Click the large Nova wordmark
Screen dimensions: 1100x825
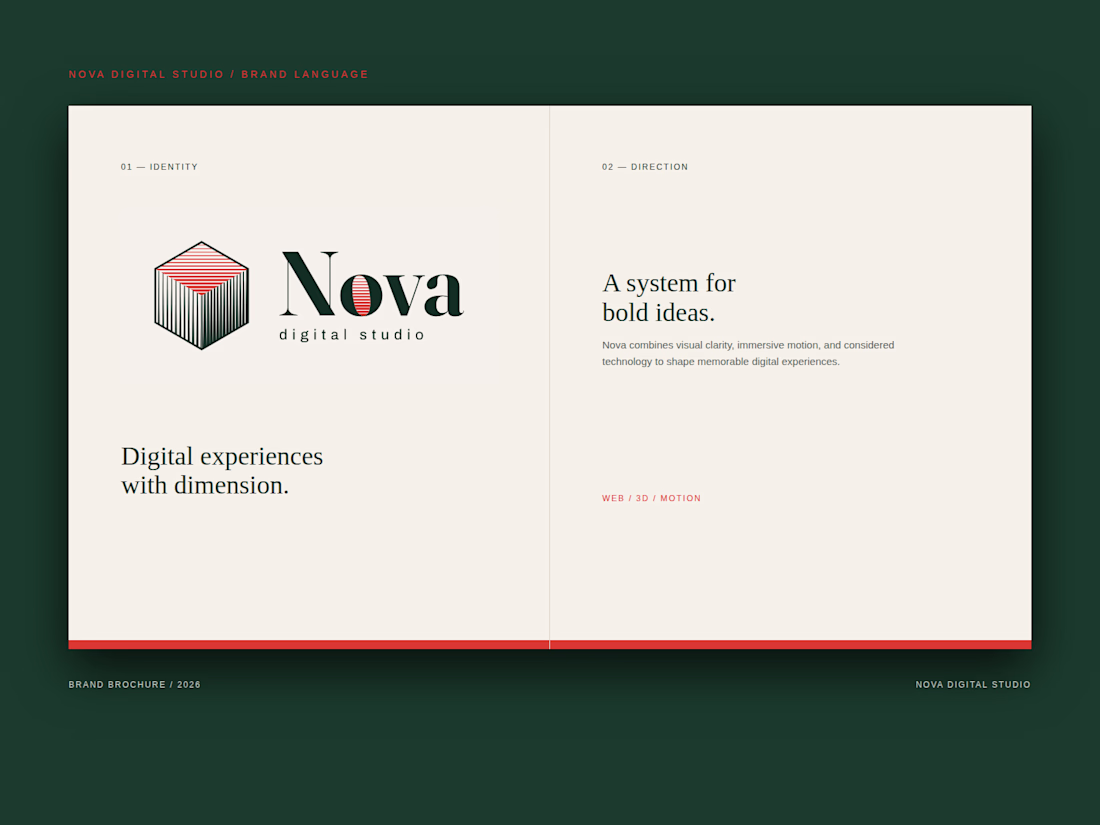372,284
